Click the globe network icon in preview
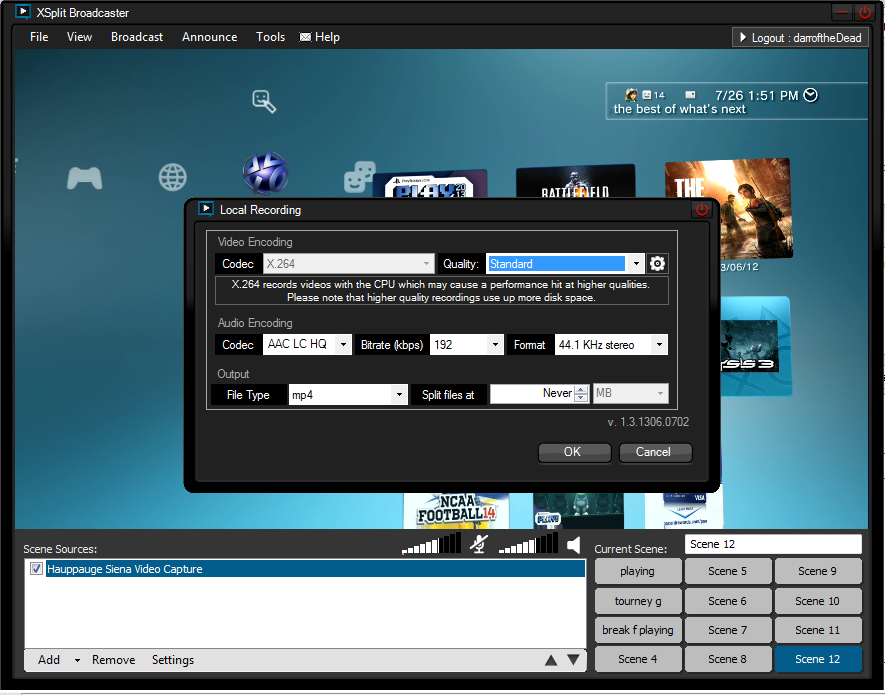This screenshot has width=885, height=695. 173,177
